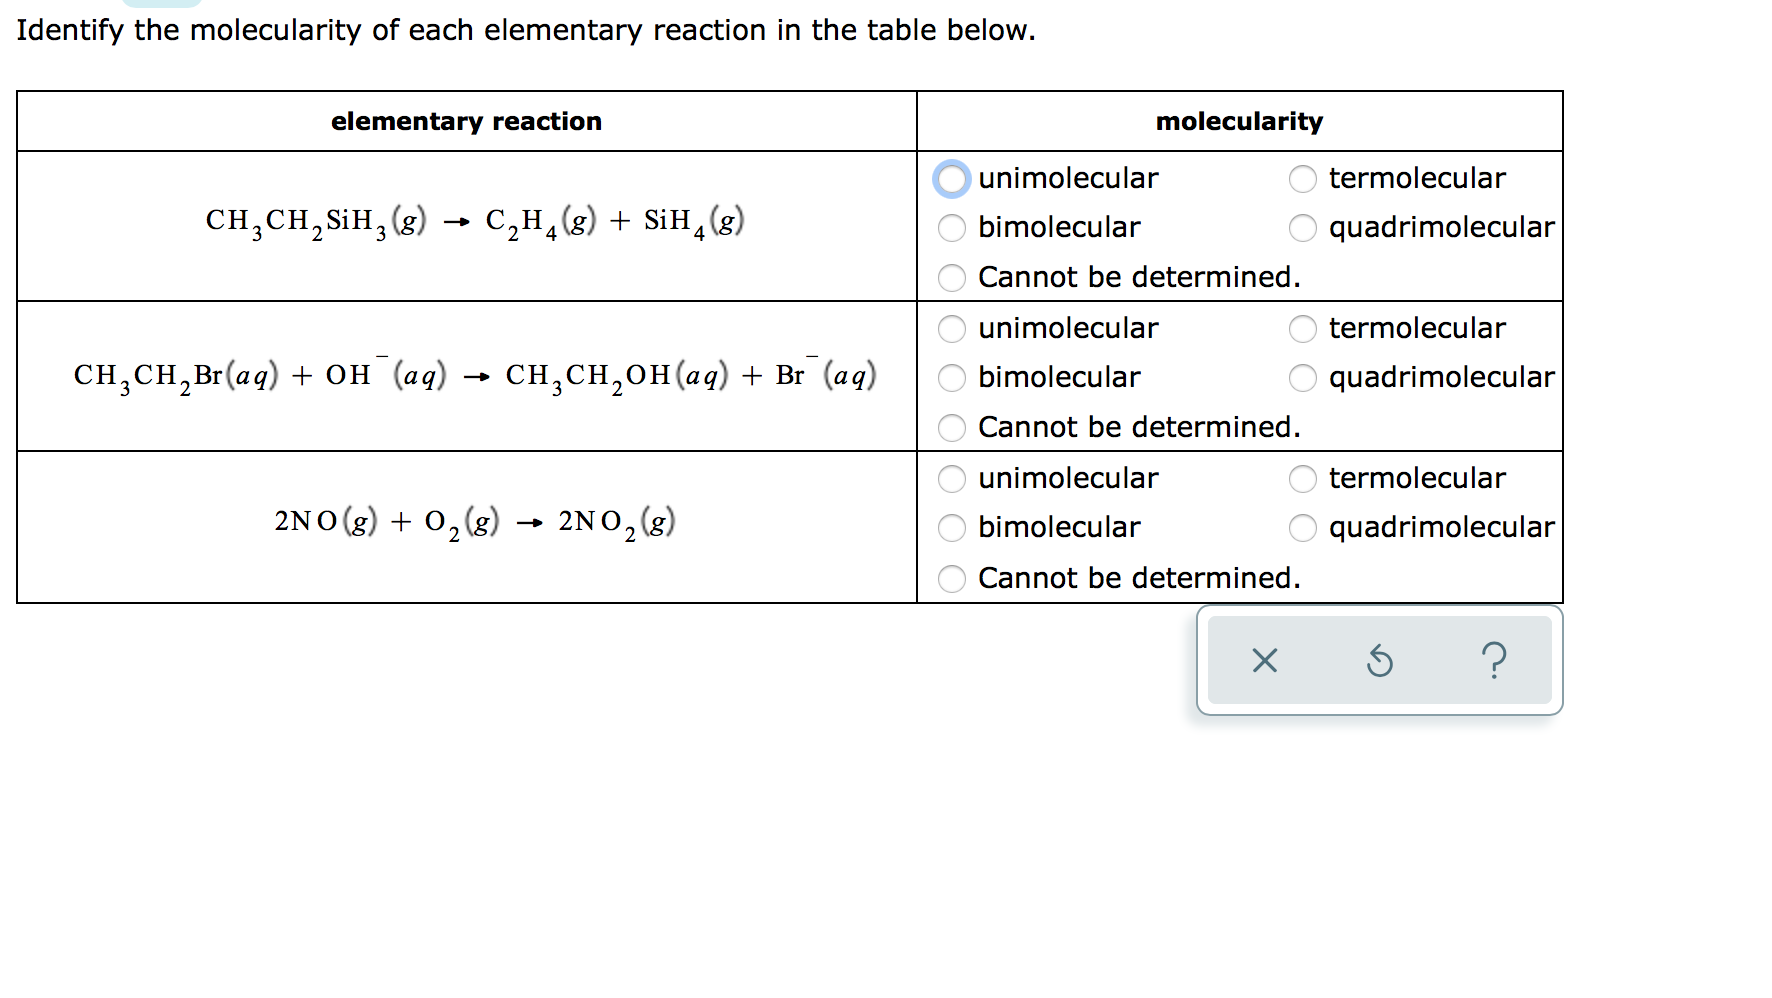Choose Cannot be determined for the third reaction
1772x998 pixels.
pyautogui.click(x=952, y=578)
